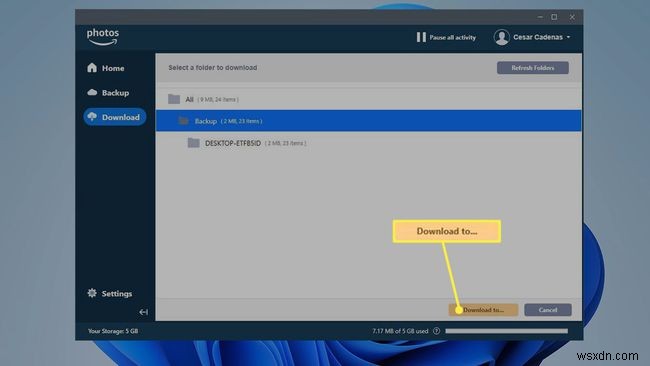Select the All folder row
Viewport: 650px width, 366px height.
click(x=369, y=99)
